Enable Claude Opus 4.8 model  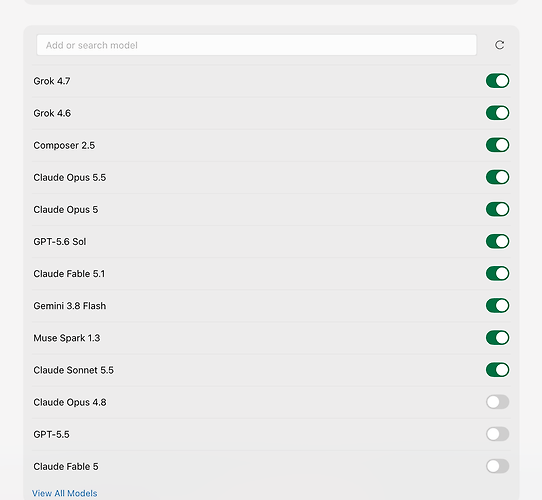[x=497, y=402]
